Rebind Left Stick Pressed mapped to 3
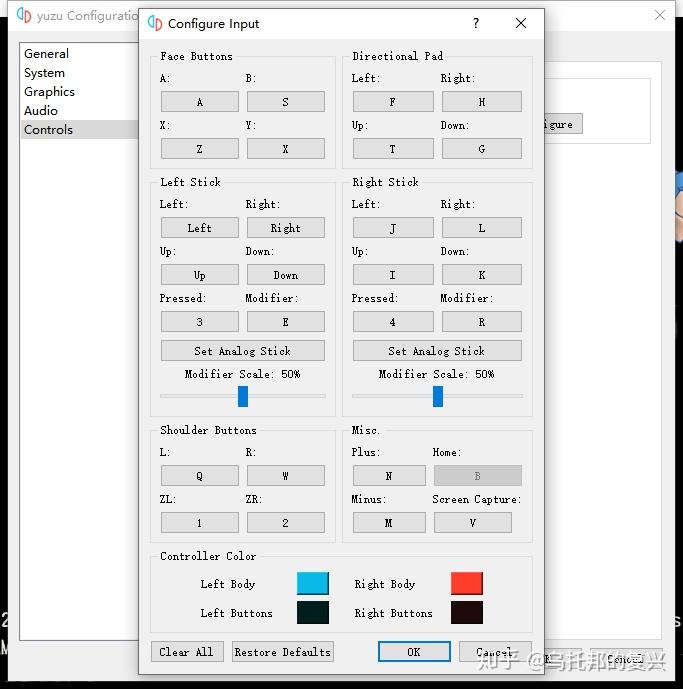The width and height of the screenshot is (683, 689). point(200,322)
